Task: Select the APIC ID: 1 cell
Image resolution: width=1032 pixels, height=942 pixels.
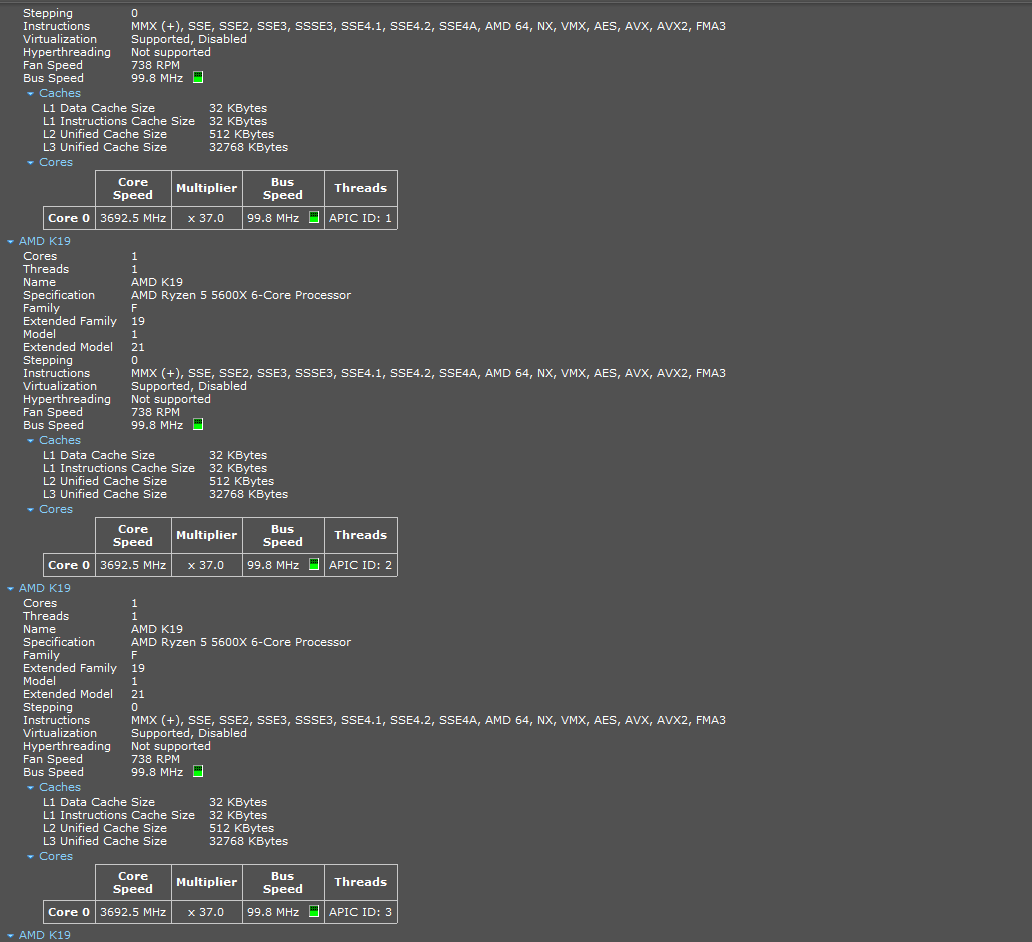Action: coord(361,218)
